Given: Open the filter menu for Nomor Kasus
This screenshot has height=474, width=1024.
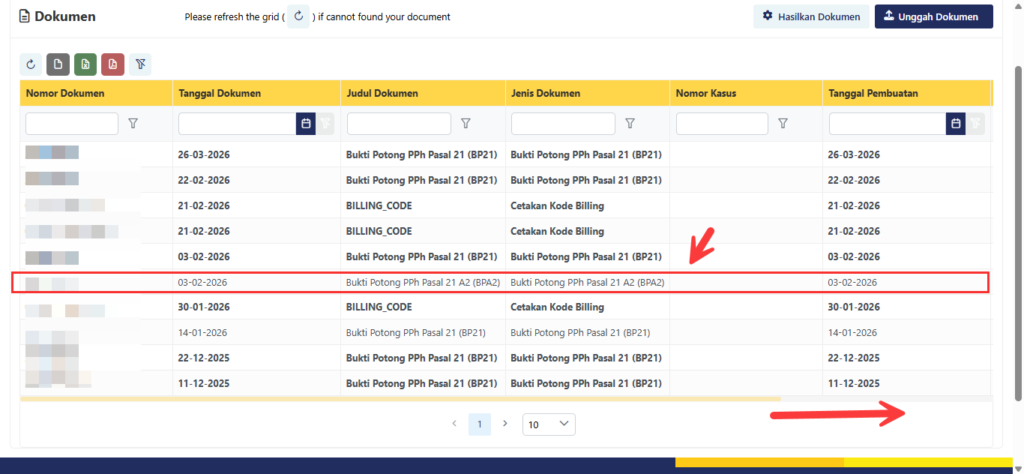Looking at the screenshot, I should pyautogui.click(x=783, y=123).
